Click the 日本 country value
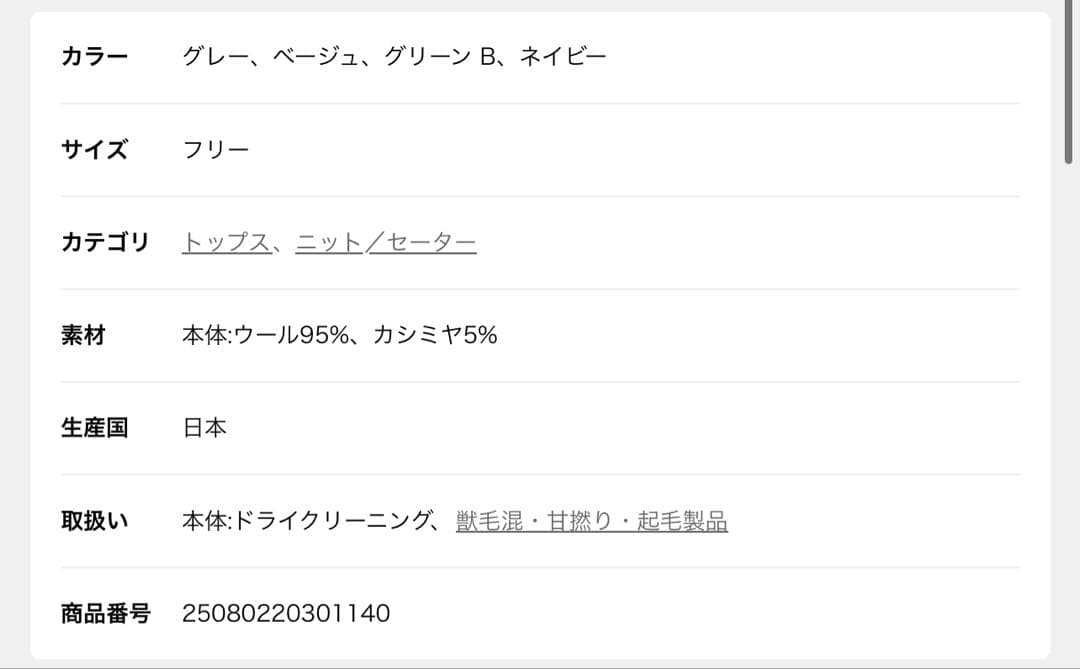 coord(205,428)
